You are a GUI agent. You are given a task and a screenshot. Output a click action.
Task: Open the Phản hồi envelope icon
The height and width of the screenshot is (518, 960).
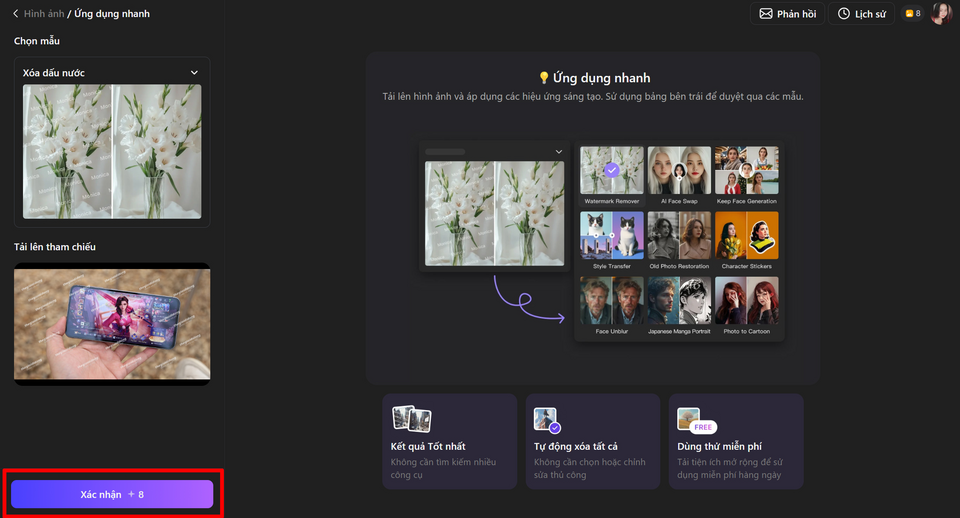coord(765,13)
